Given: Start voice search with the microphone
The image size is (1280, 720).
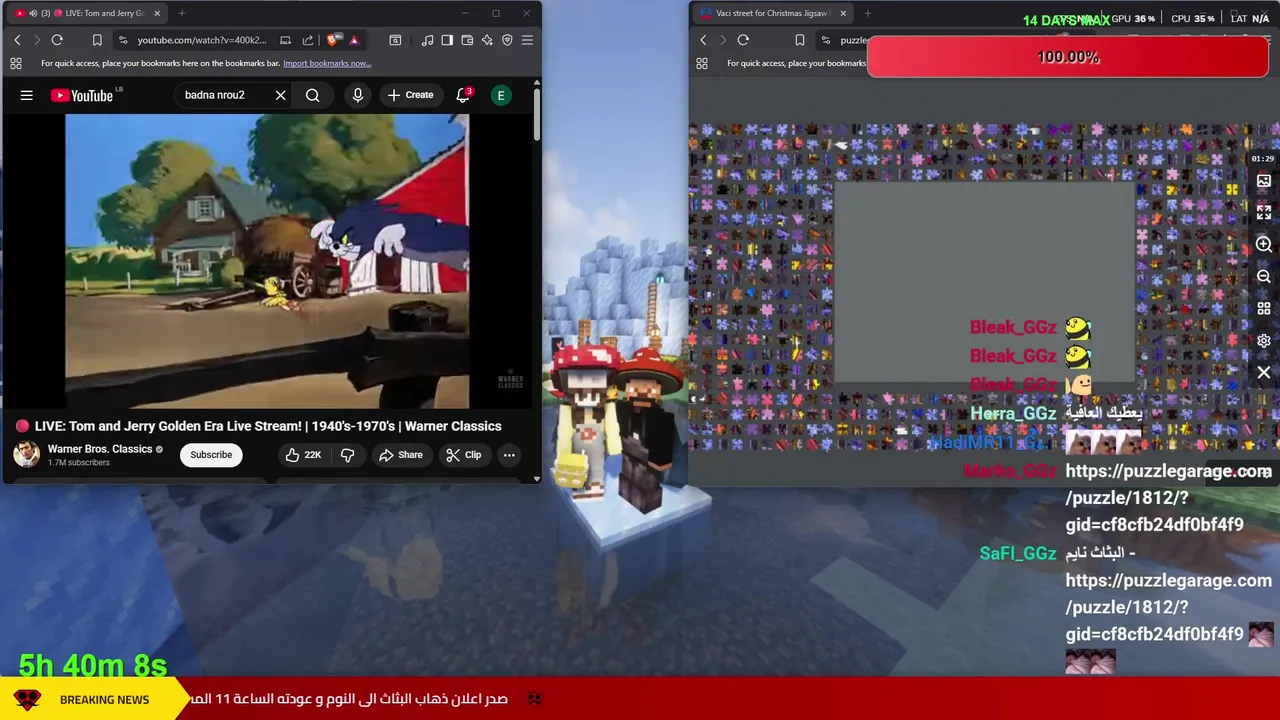Looking at the screenshot, I should pos(357,95).
